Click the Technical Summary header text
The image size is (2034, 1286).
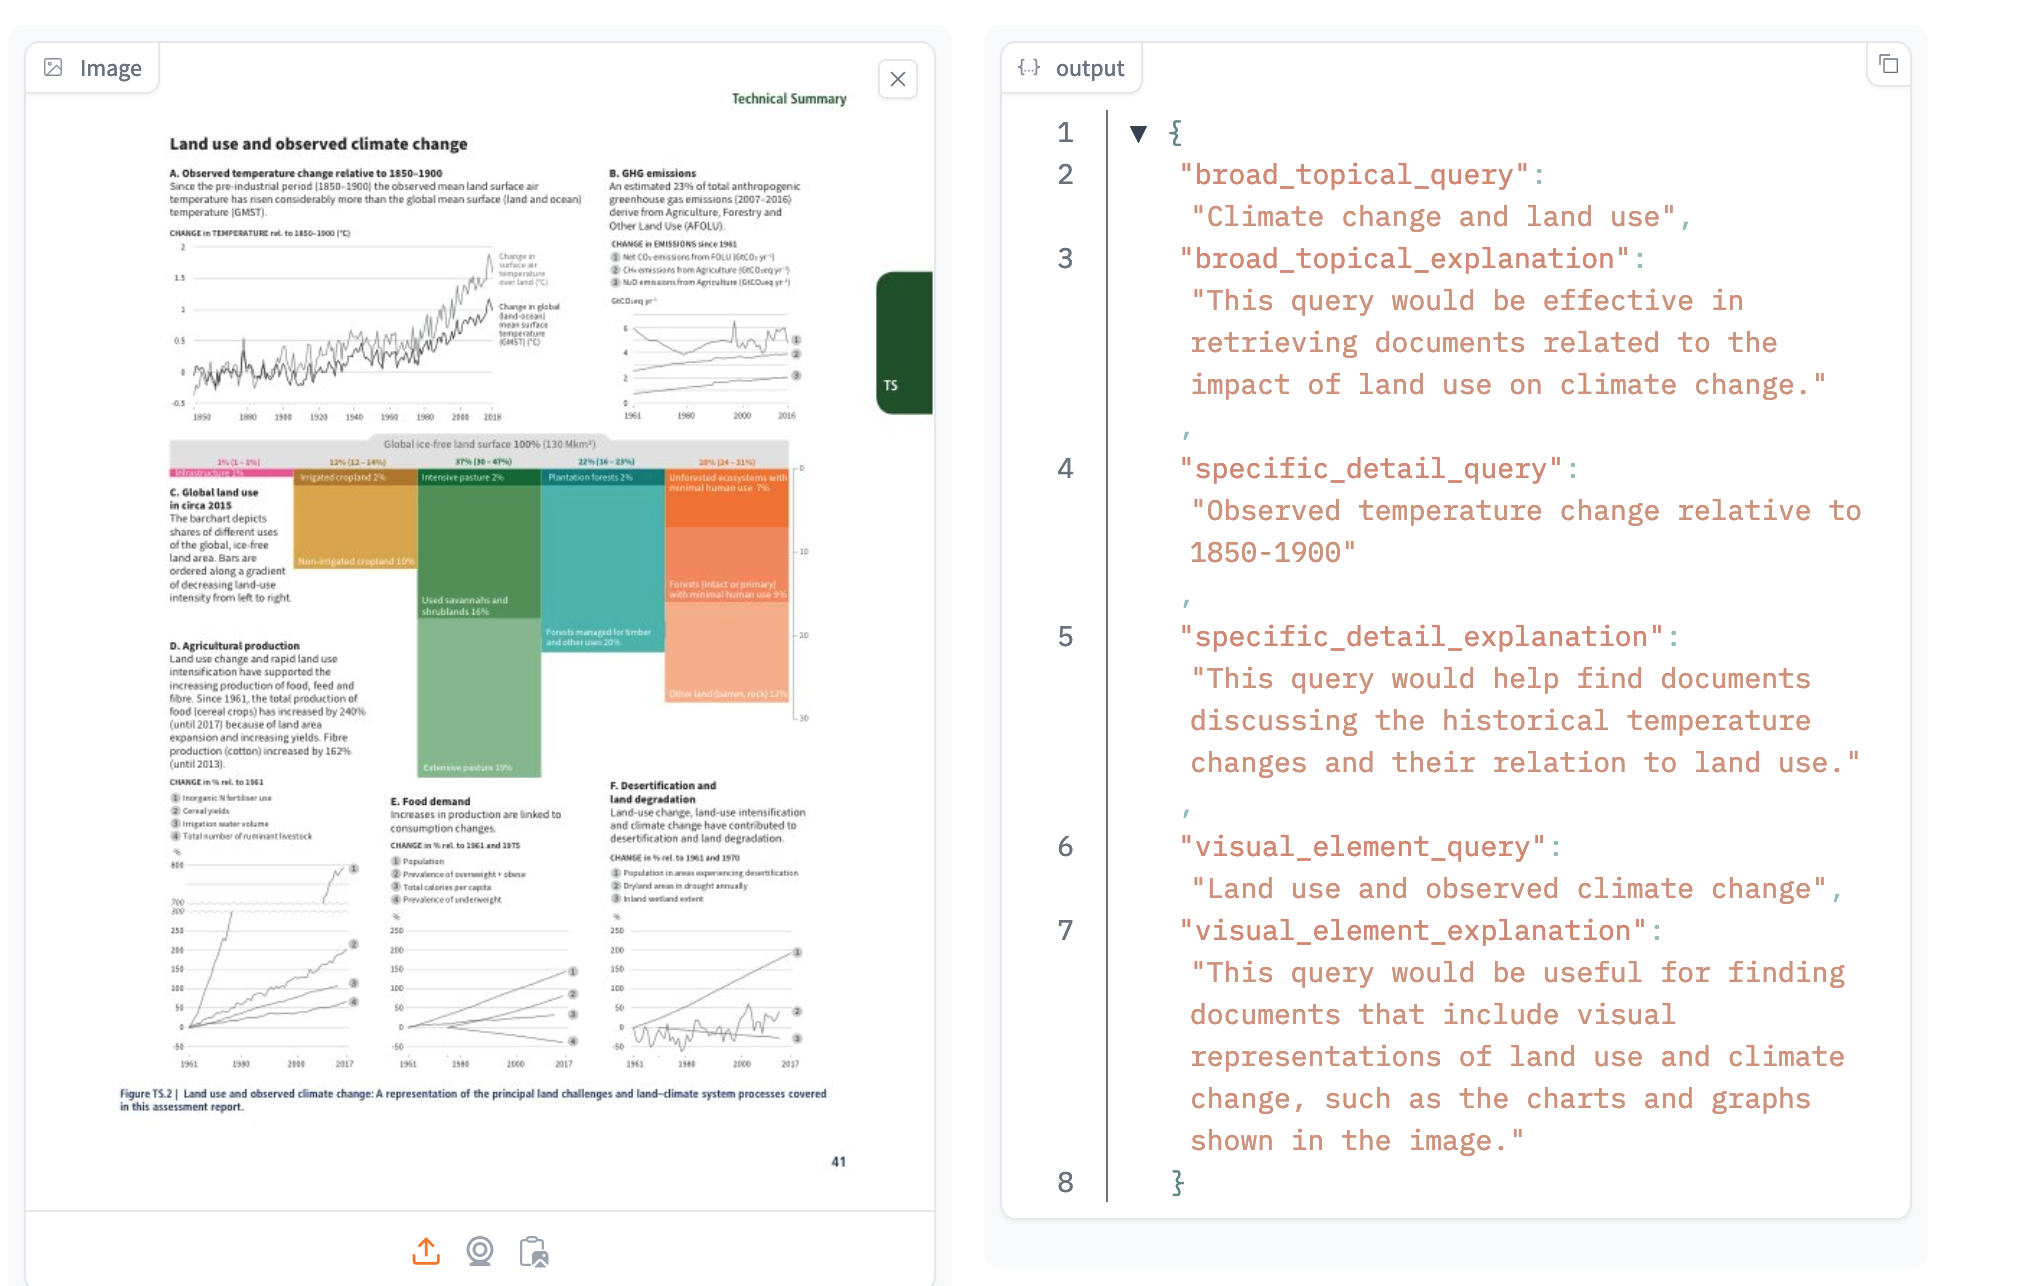pos(788,99)
